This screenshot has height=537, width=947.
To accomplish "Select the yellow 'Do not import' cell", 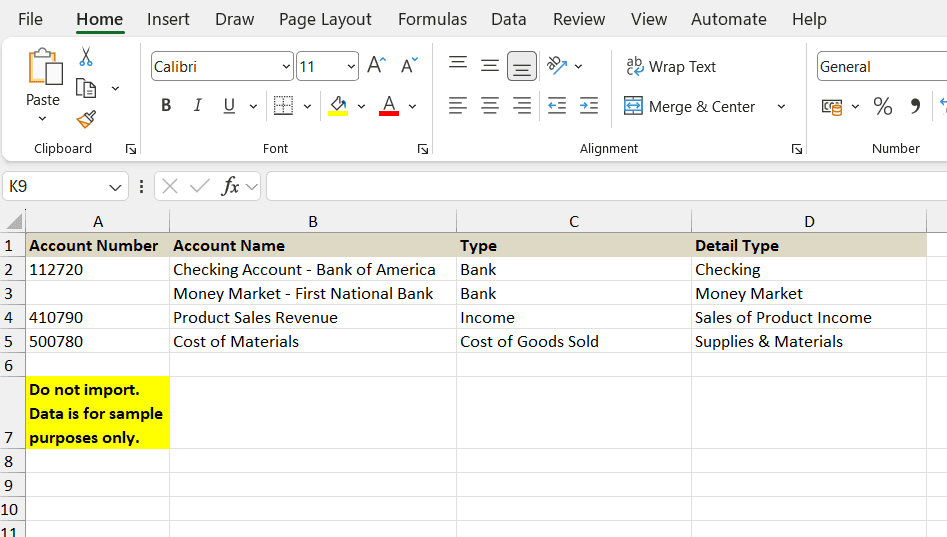I will point(97,413).
